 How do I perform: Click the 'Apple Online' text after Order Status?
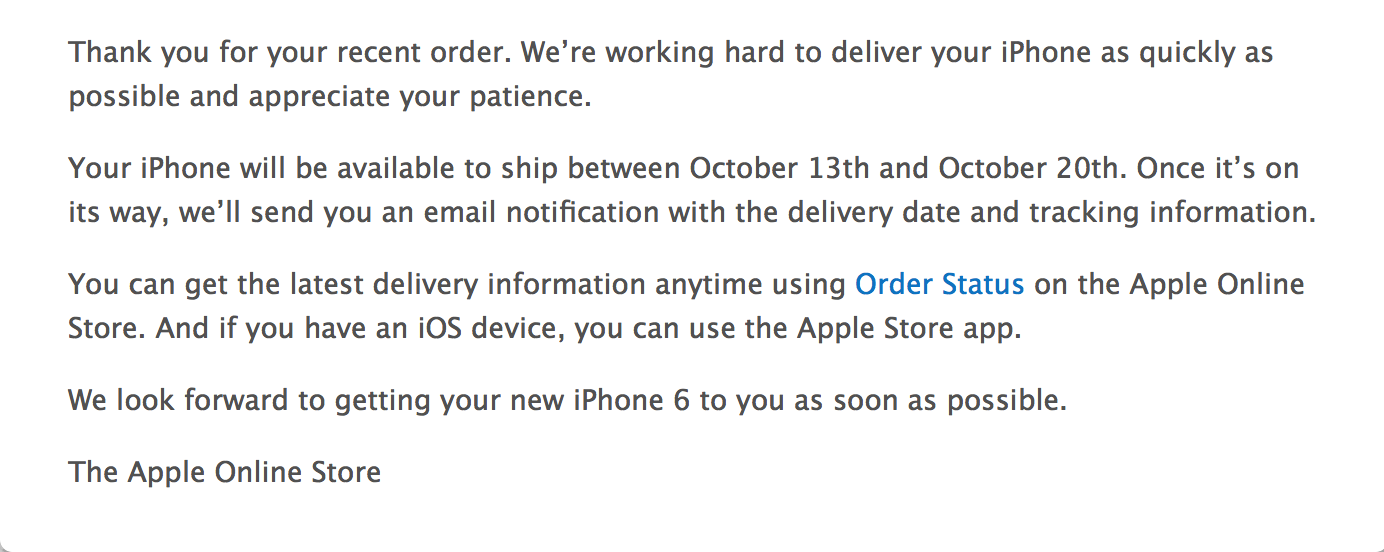(x=1217, y=285)
